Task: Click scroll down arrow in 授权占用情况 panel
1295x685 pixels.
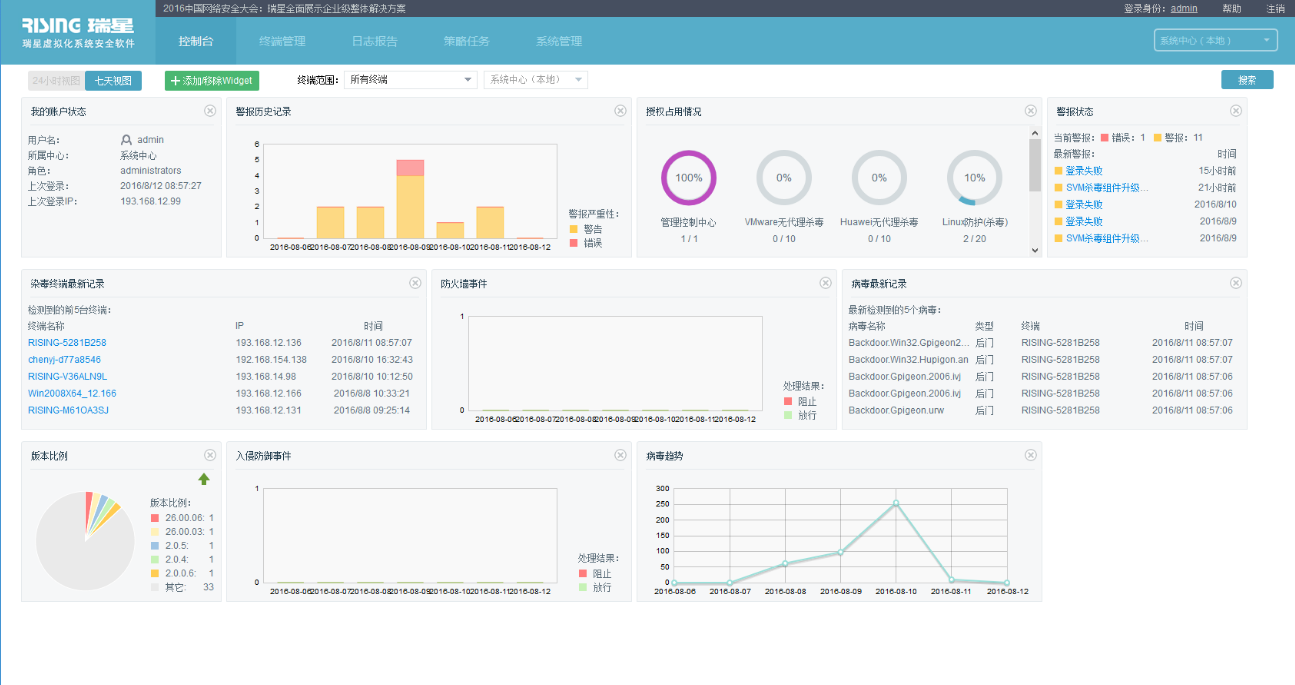Action: [x=1035, y=250]
